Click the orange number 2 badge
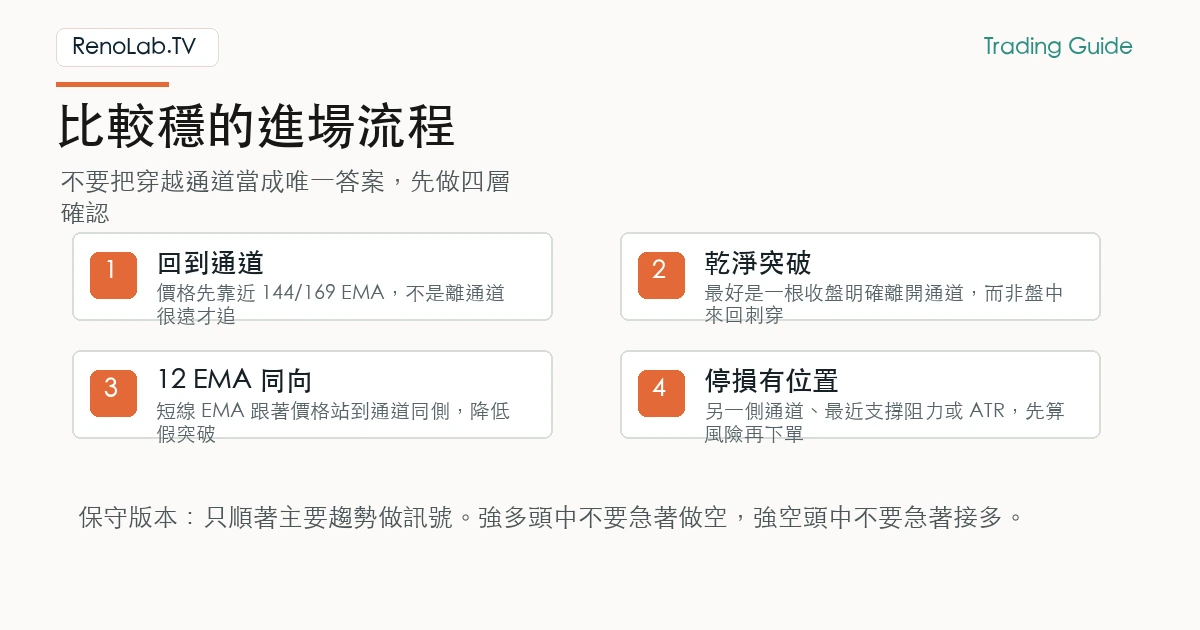The width and height of the screenshot is (1200, 630). [x=661, y=275]
